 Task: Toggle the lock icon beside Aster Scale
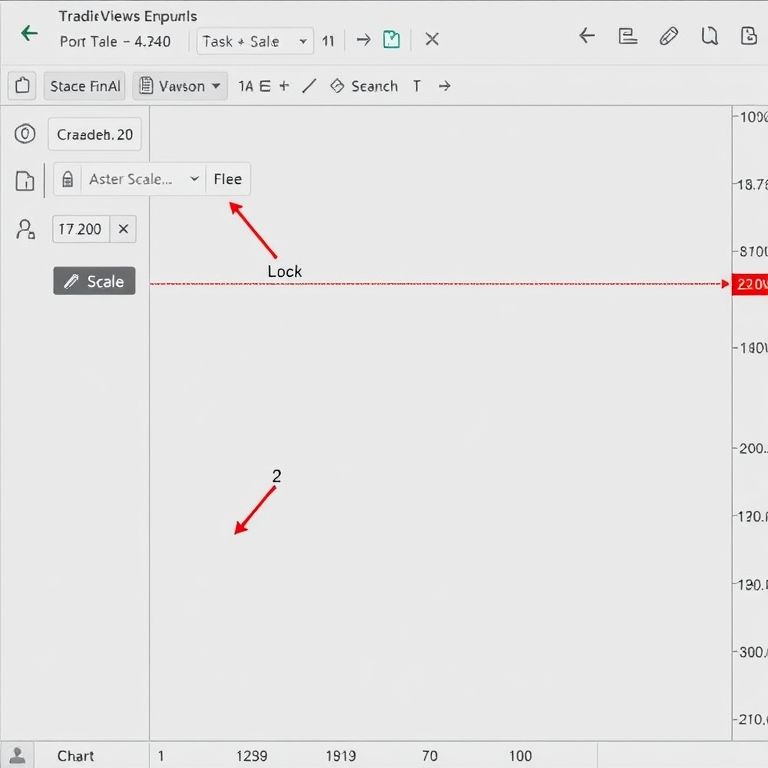click(67, 180)
